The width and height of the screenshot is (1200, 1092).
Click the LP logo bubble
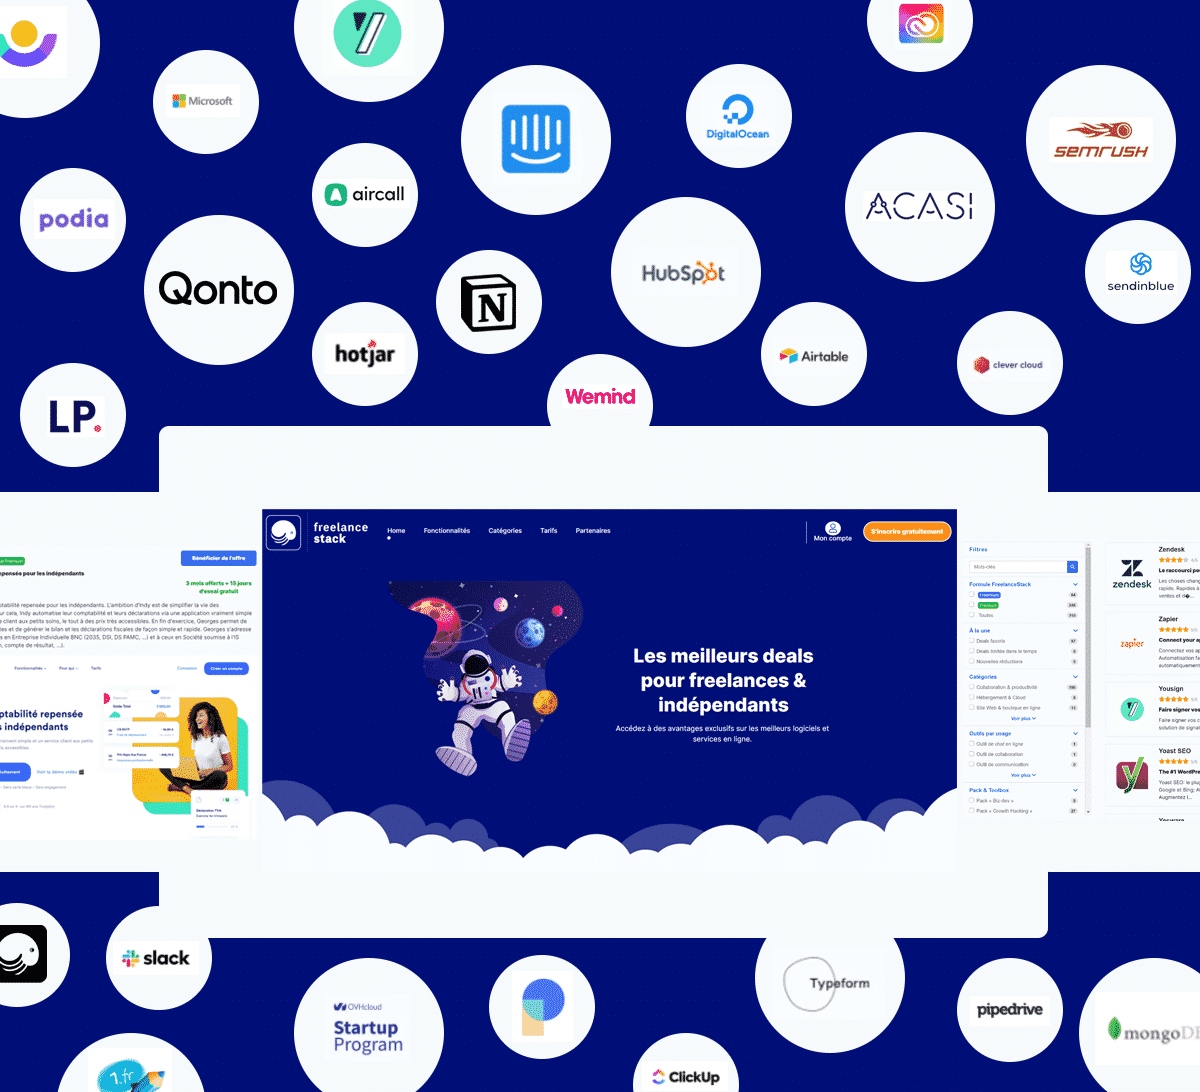pos(74,416)
